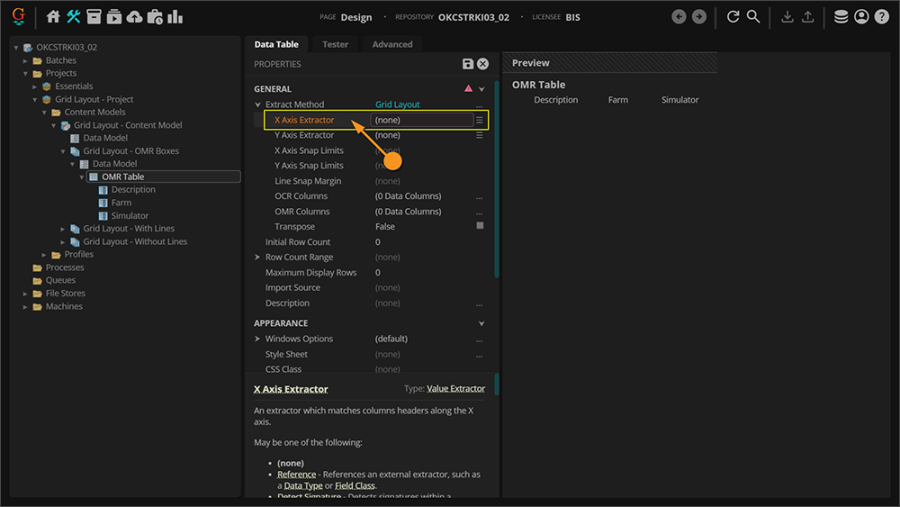Toggle the Transpose checkbox

click(480, 226)
